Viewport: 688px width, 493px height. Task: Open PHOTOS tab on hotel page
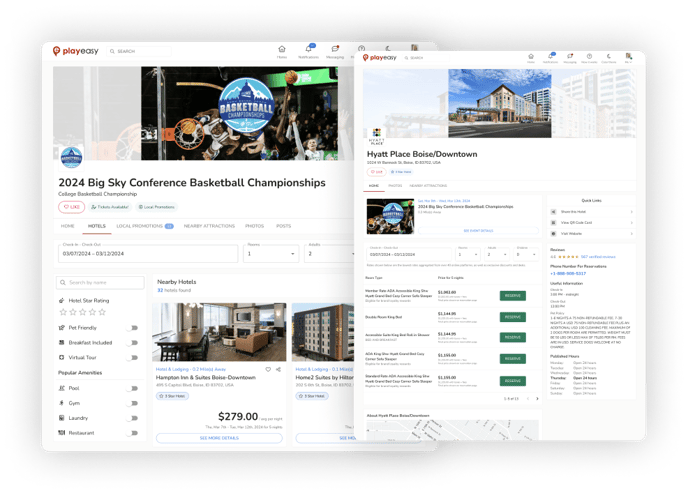point(395,186)
